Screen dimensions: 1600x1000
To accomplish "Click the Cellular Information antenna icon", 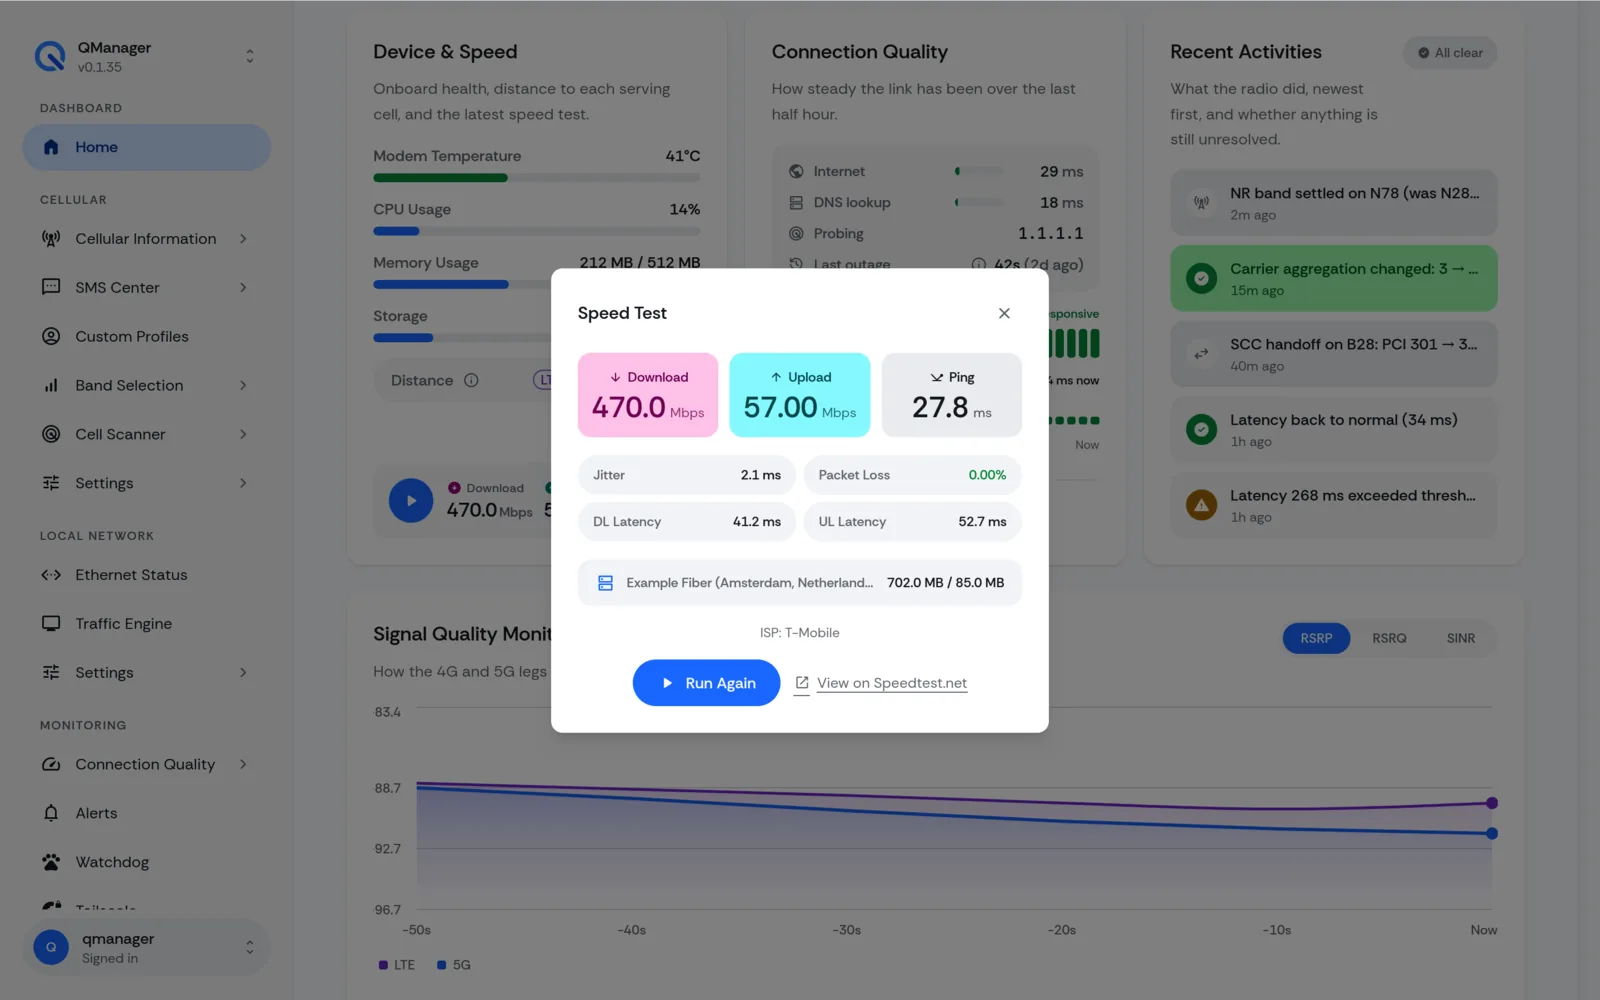I will pos(51,238).
